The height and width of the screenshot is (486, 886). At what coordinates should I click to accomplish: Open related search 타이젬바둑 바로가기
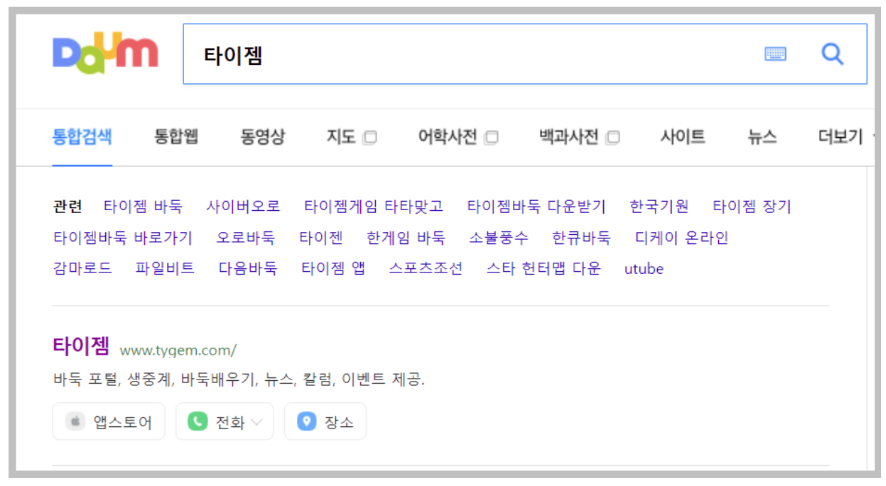point(123,237)
